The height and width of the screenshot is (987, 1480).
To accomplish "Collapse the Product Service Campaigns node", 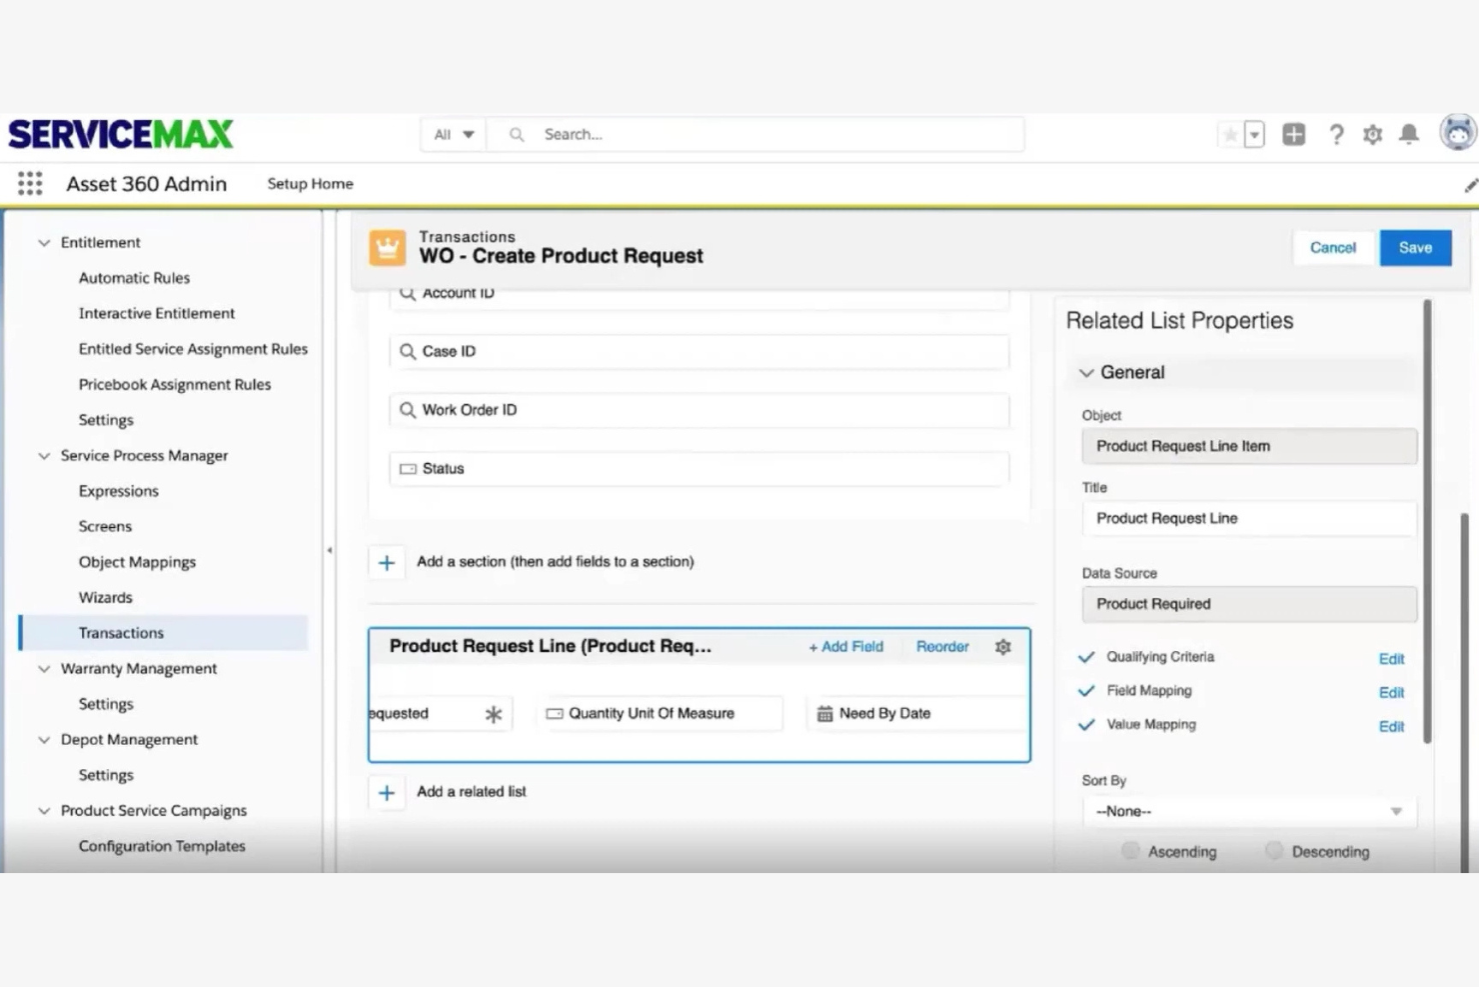I will pyautogui.click(x=44, y=811).
